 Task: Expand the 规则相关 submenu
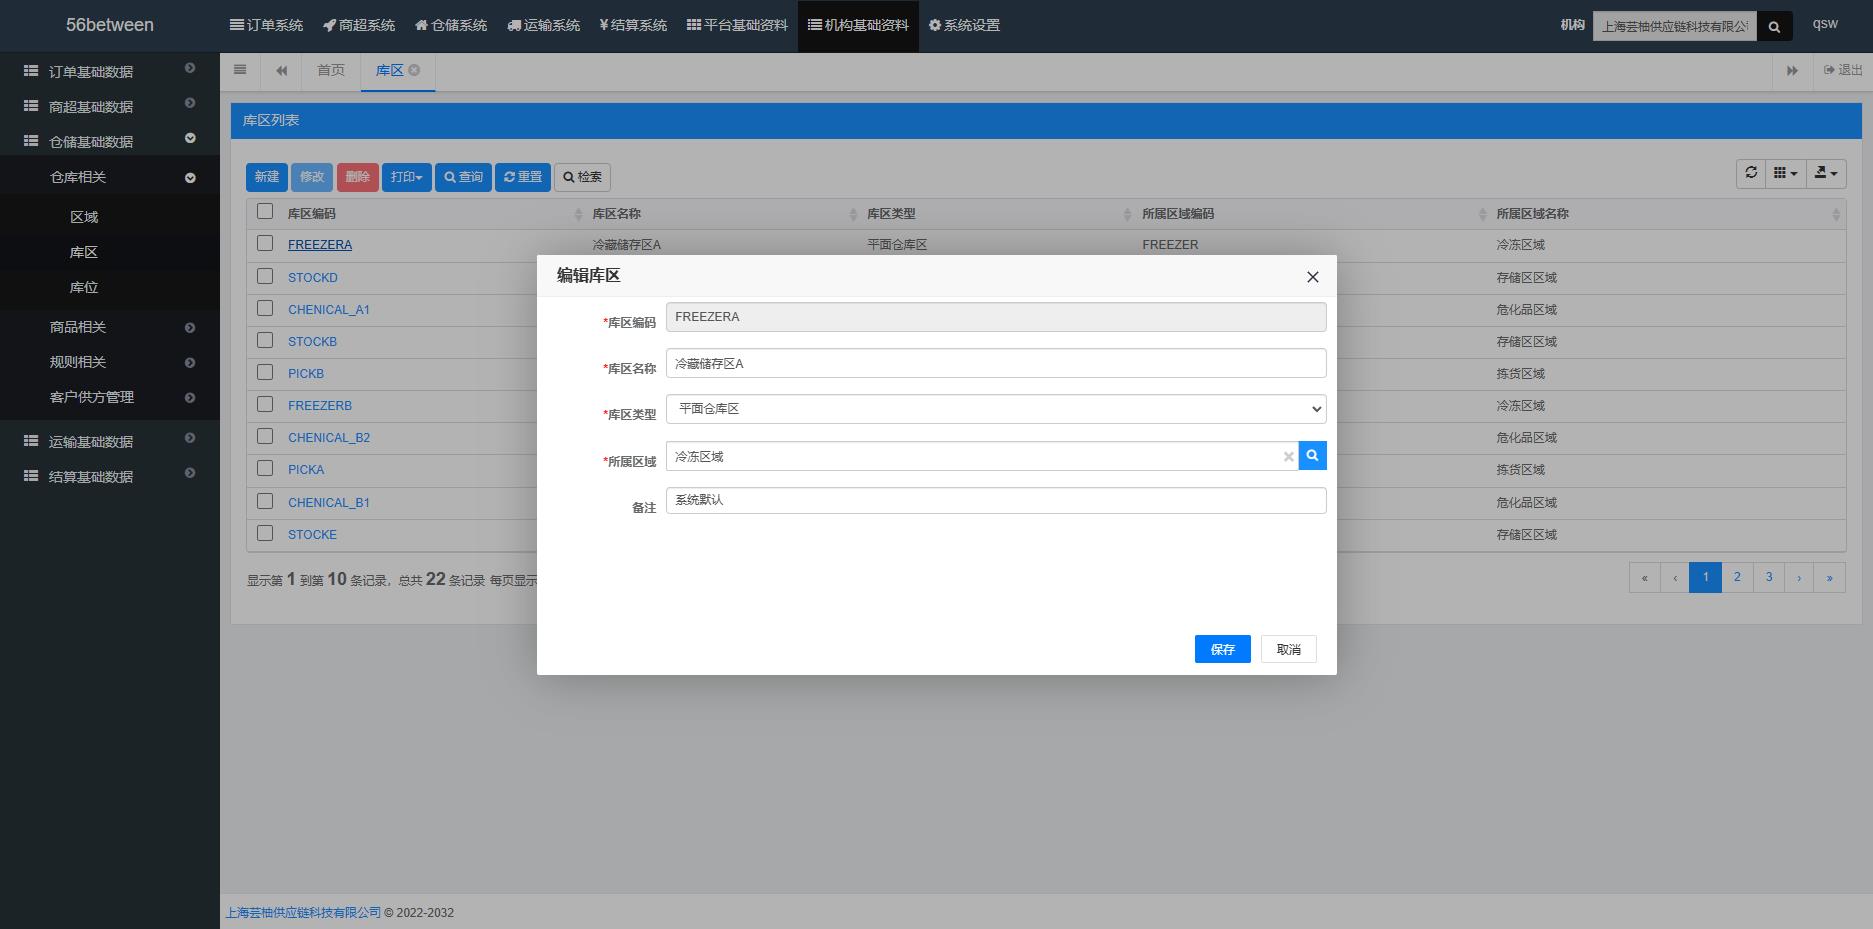coord(109,362)
